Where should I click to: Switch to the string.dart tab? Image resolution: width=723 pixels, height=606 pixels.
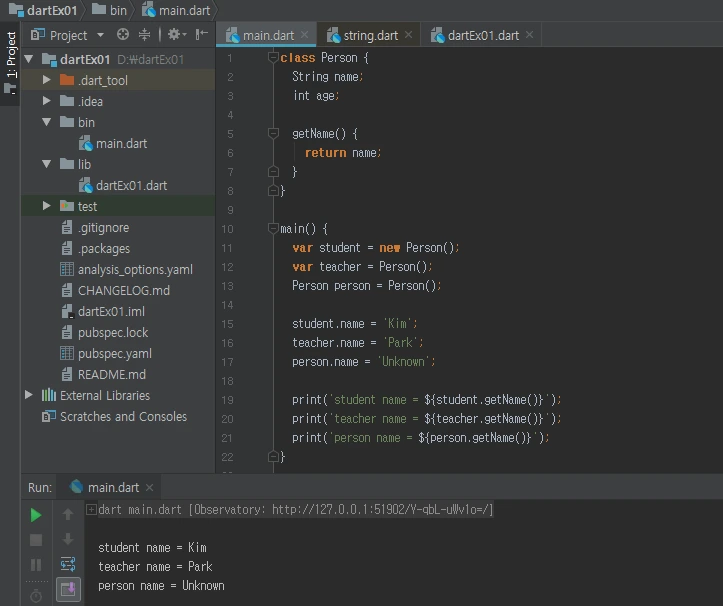click(370, 35)
